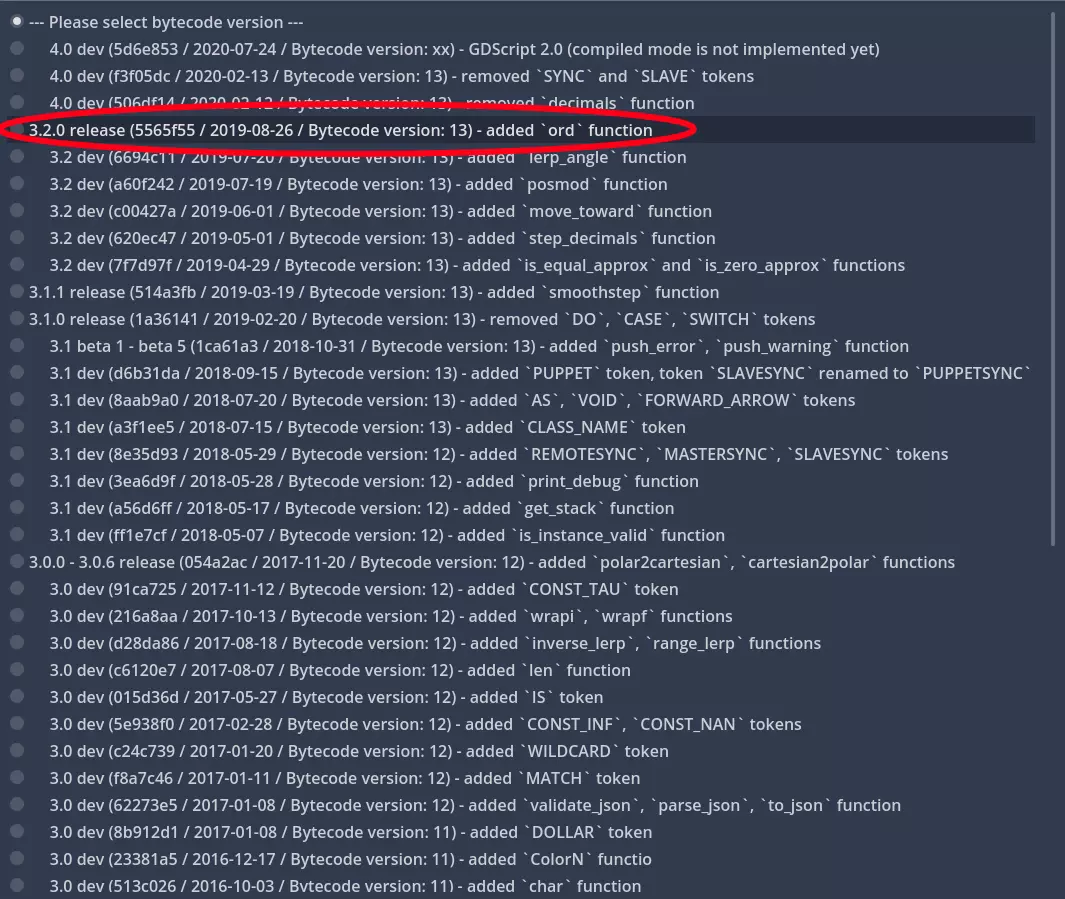Select 3.1 dev a56d6ff added get_stack
The height and width of the screenshot is (899, 1065).
click(x=522, y=508)
